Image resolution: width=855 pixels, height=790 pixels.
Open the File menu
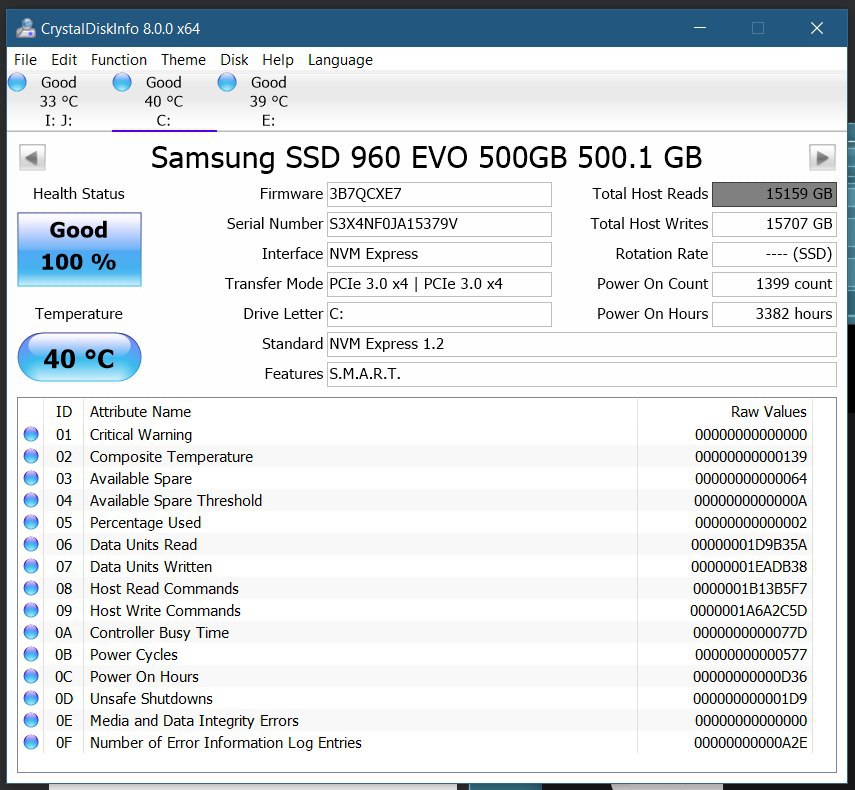pos(25,59)
